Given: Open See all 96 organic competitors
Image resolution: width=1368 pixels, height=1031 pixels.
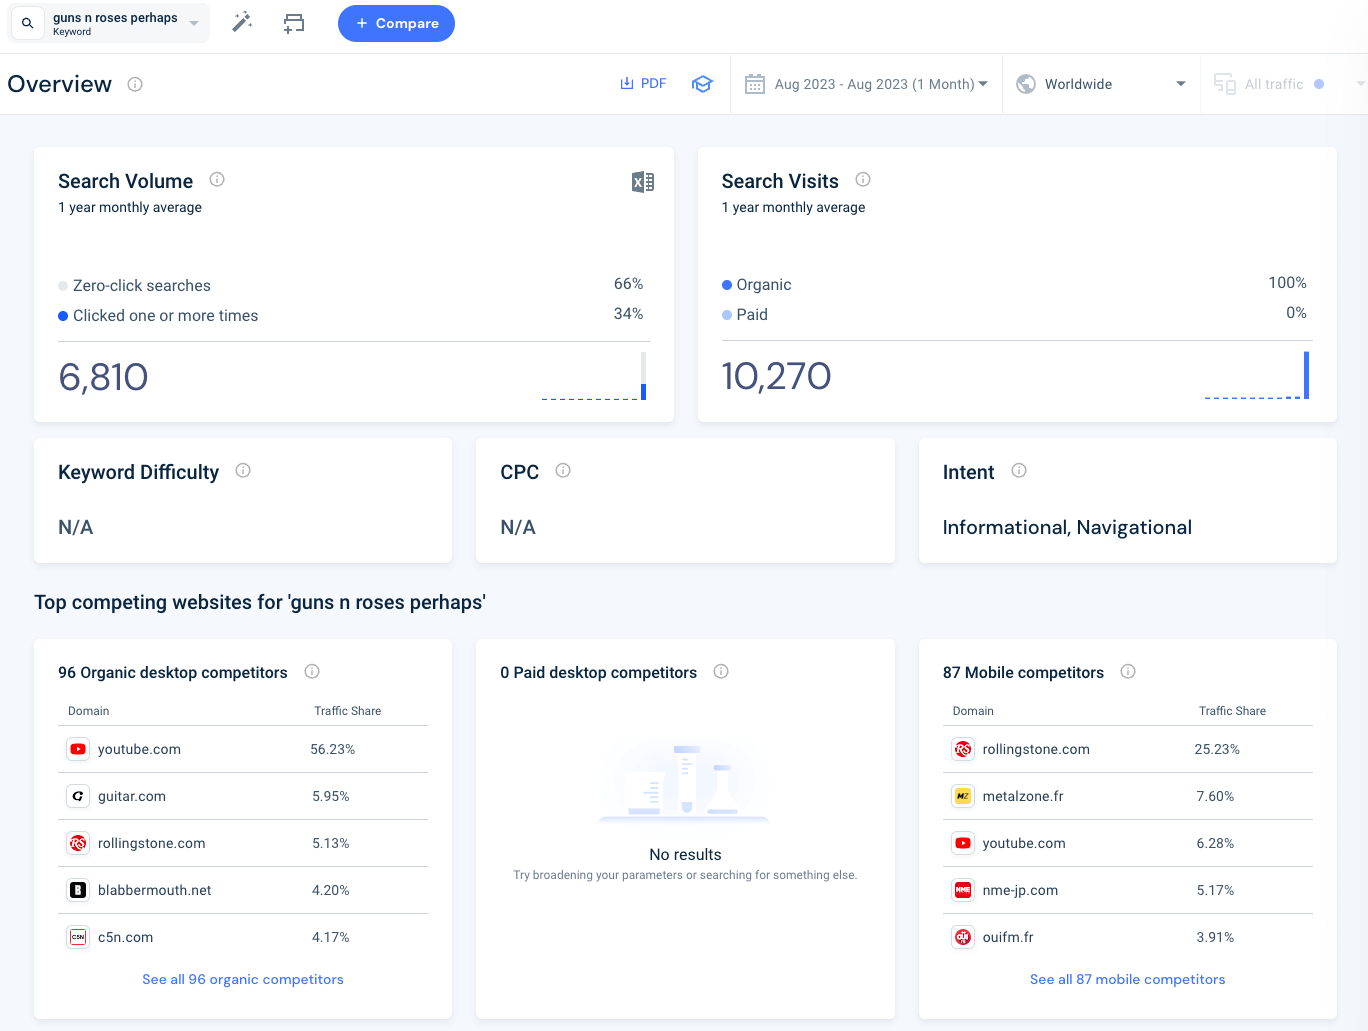Looking at the screenshot, I should (x=243, y=980).
